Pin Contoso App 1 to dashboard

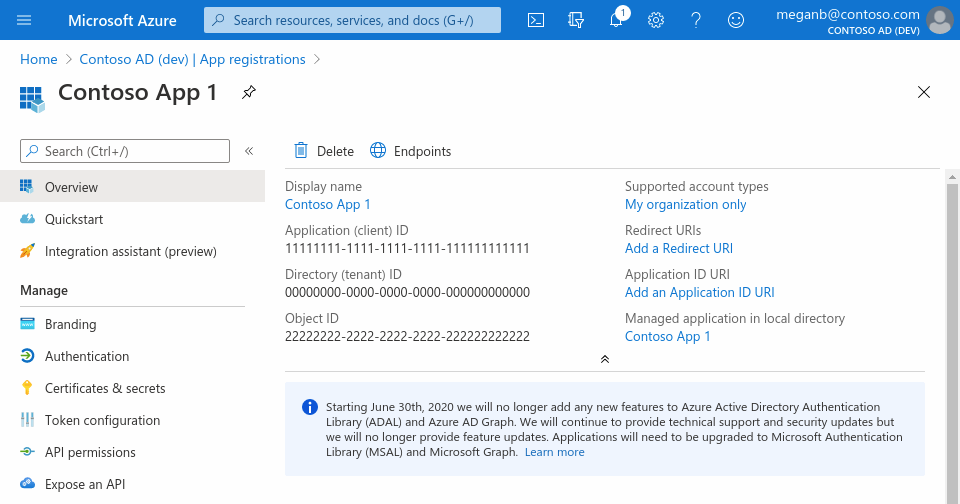(x=249, y=92)
